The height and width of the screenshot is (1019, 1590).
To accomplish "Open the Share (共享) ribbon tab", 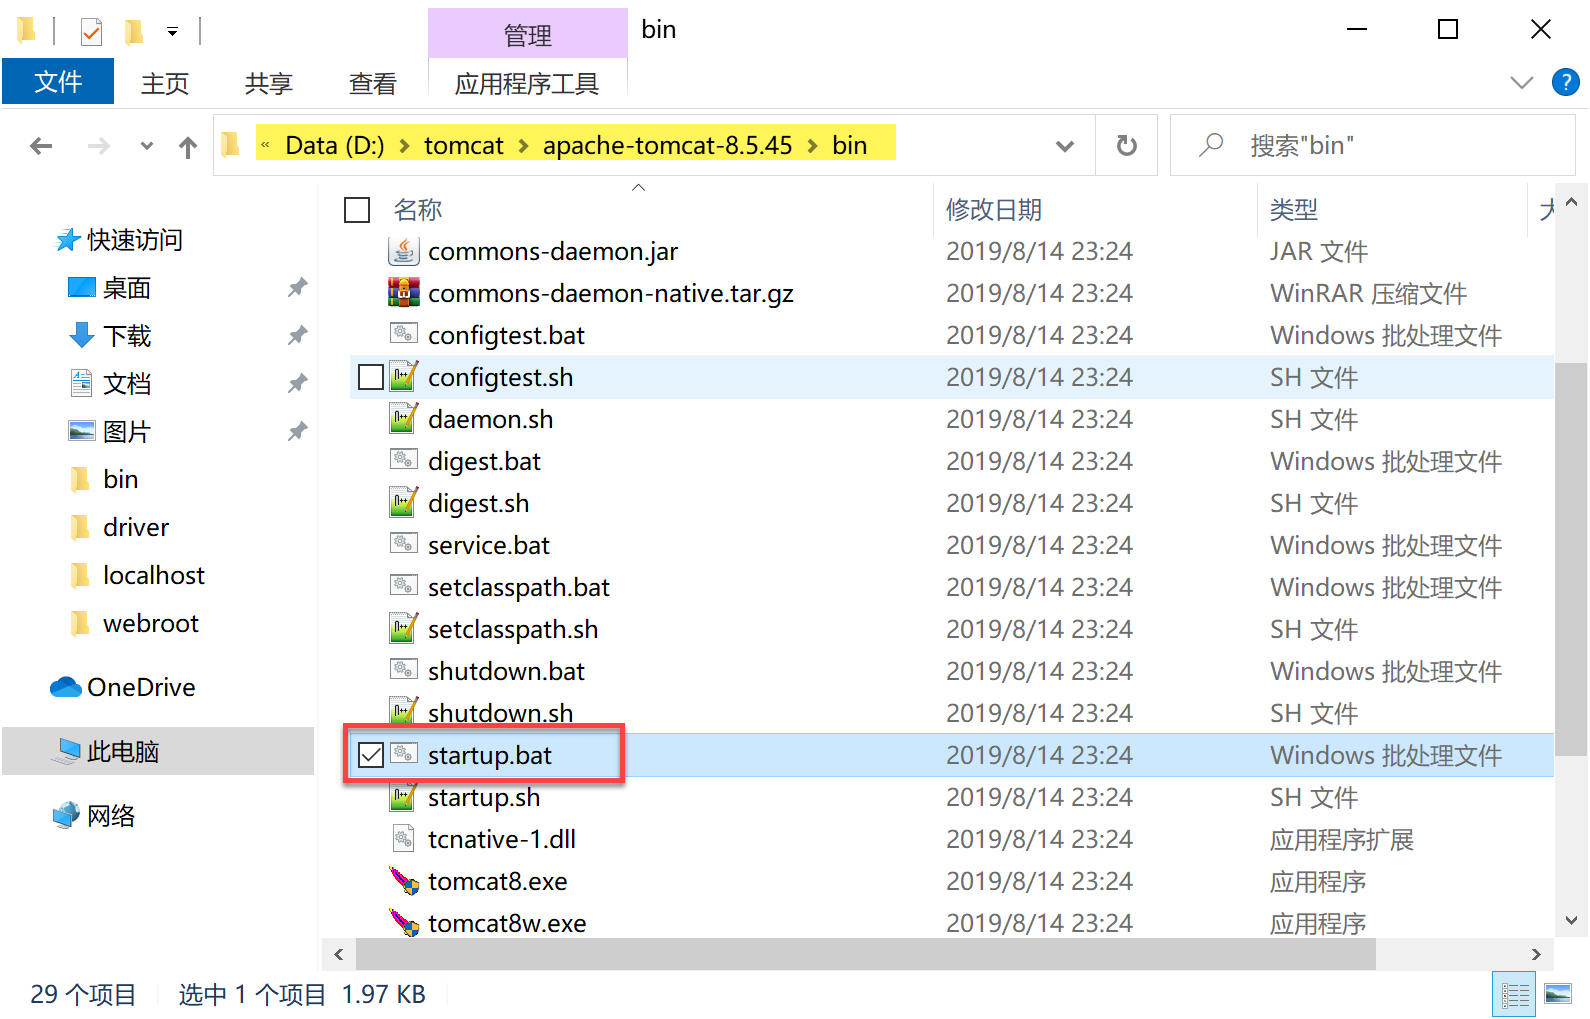I will [269, 83].
